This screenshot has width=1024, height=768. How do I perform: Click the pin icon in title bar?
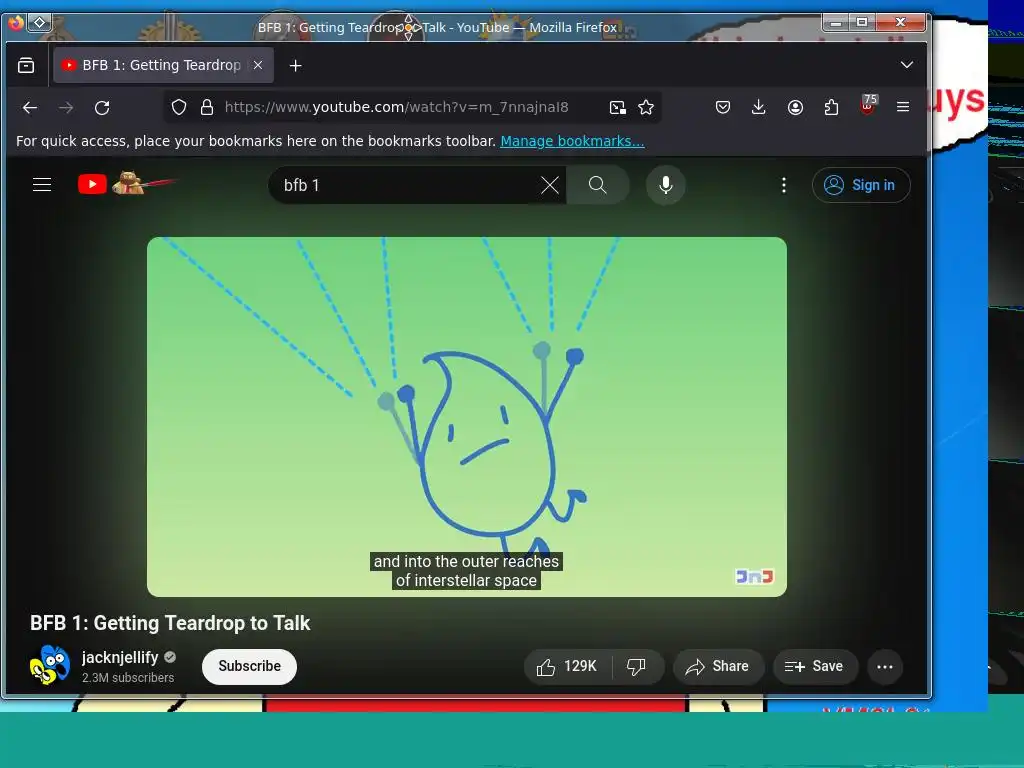[39, 23]
